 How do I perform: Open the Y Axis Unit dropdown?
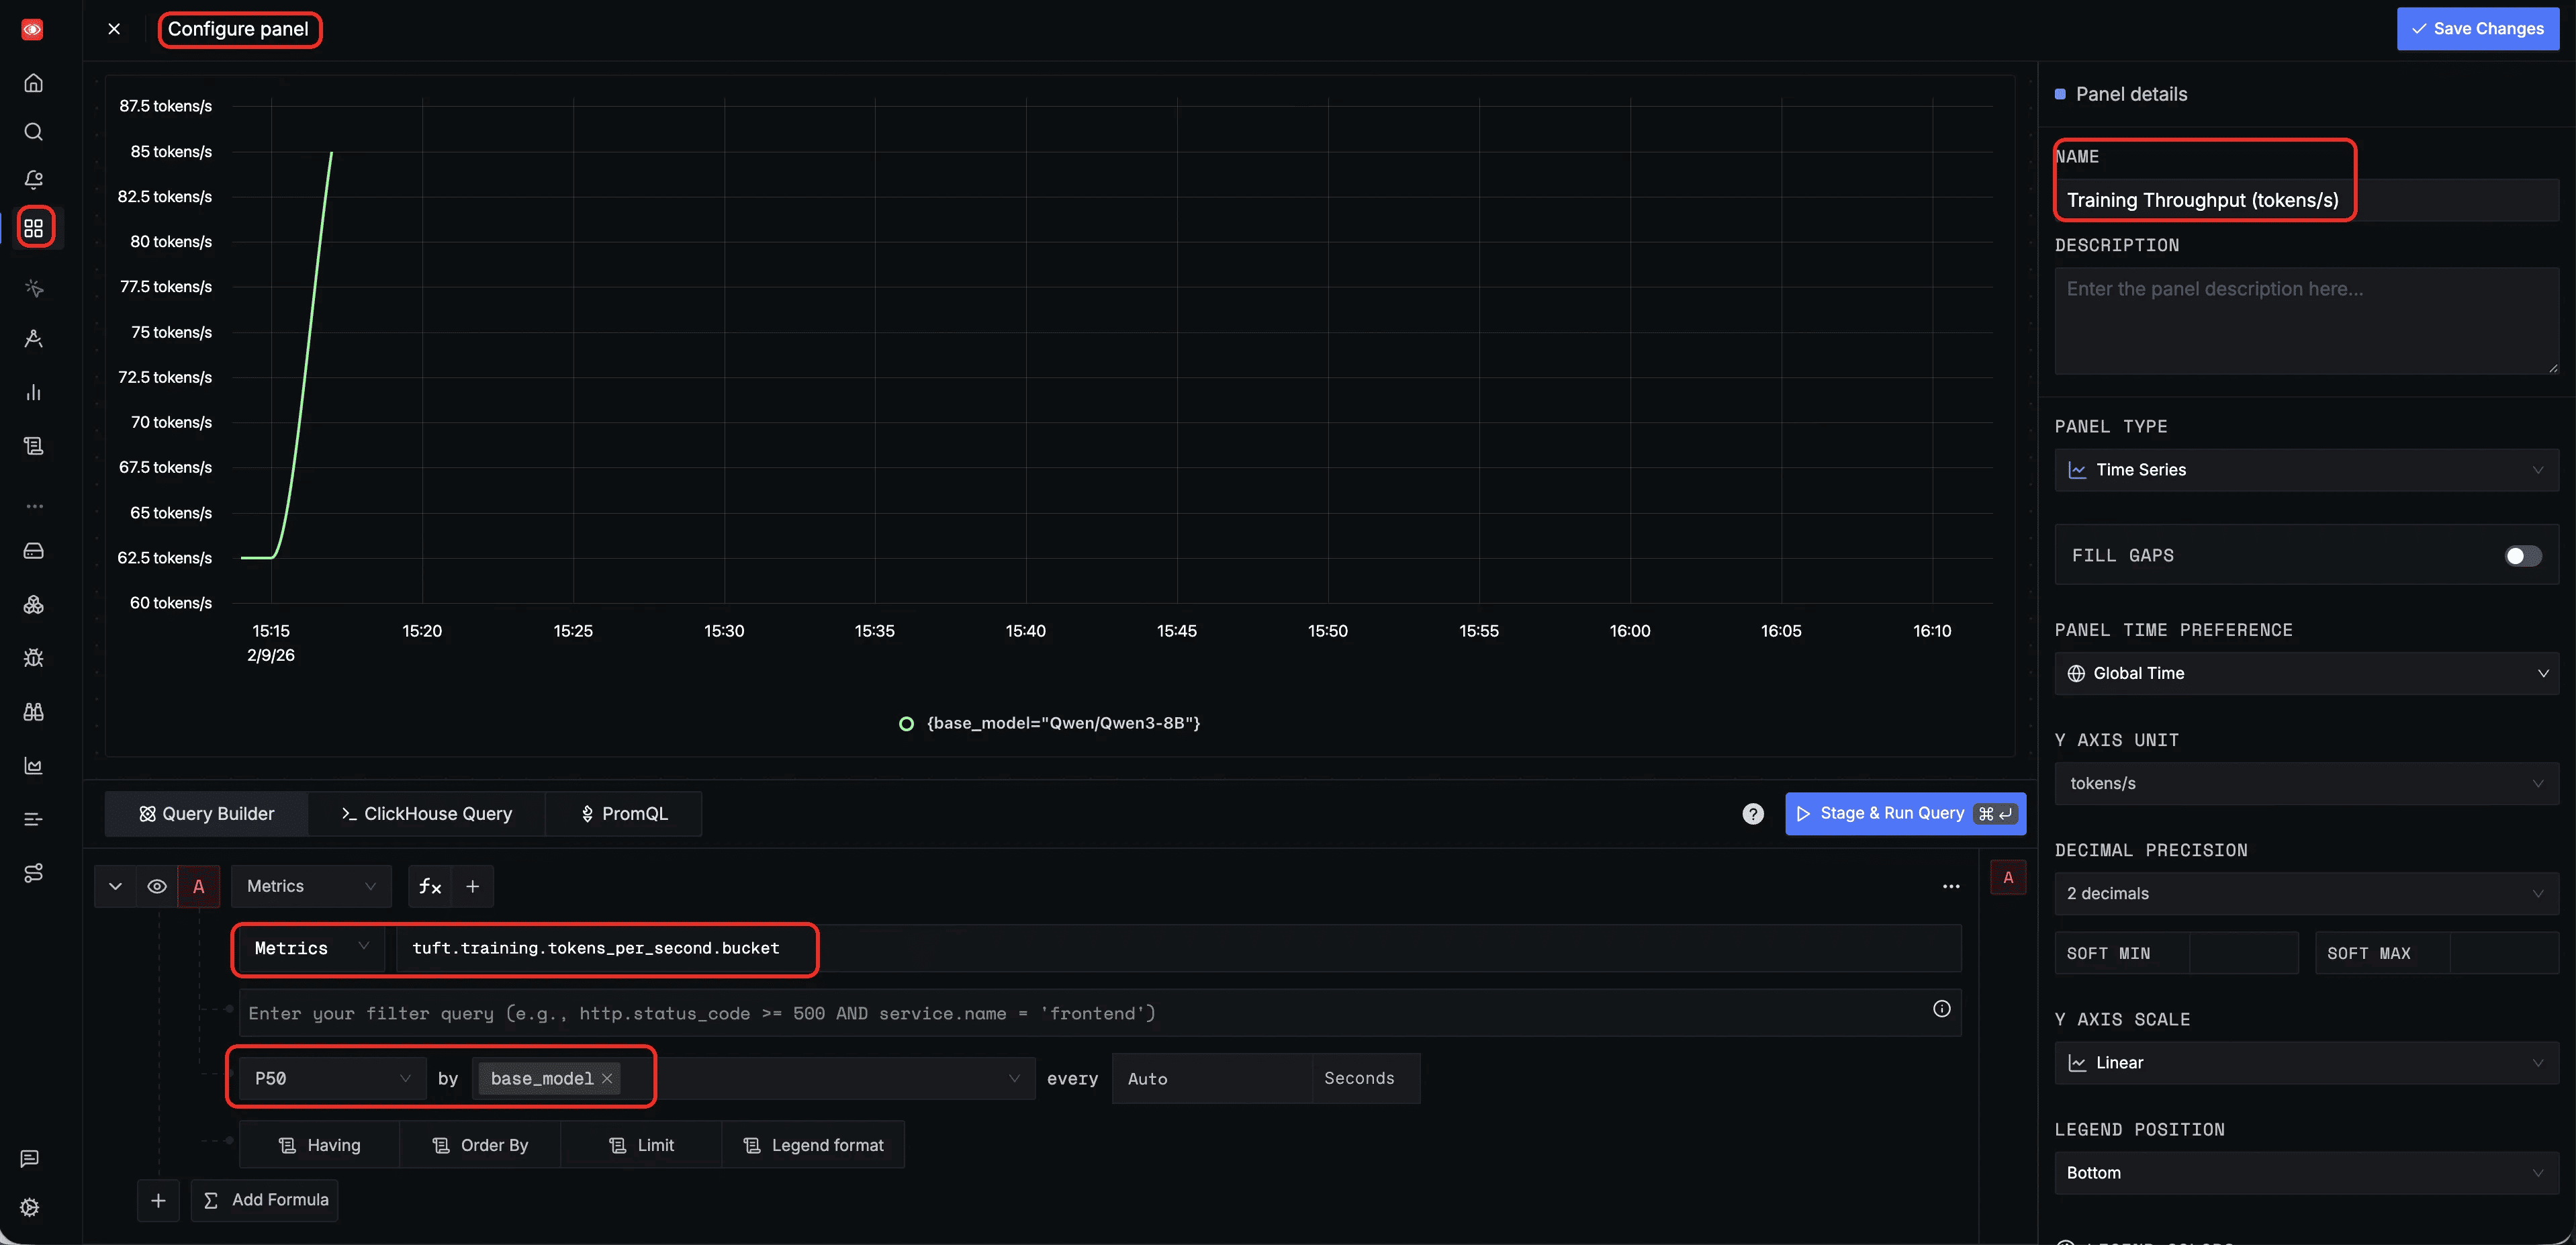coord(2305,783)
